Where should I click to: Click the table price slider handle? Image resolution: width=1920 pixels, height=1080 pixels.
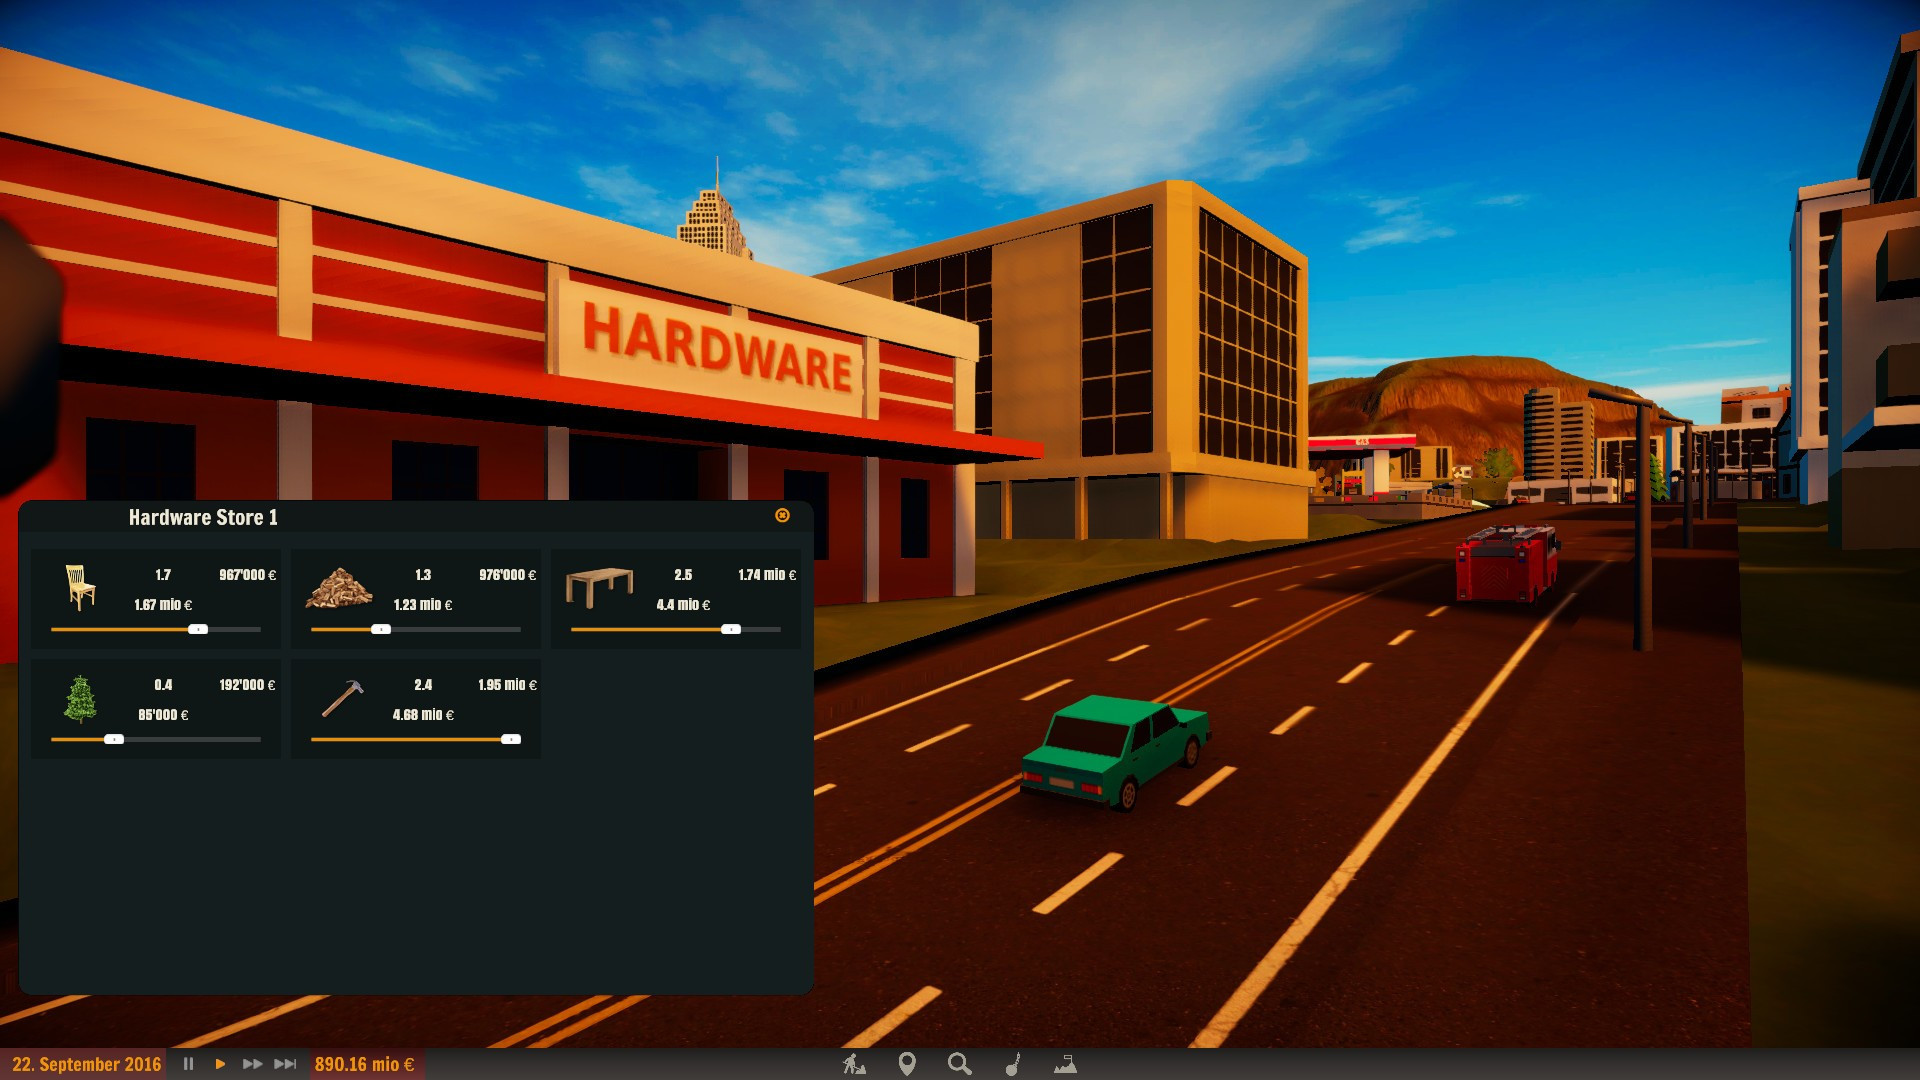(x=731, y=629)
